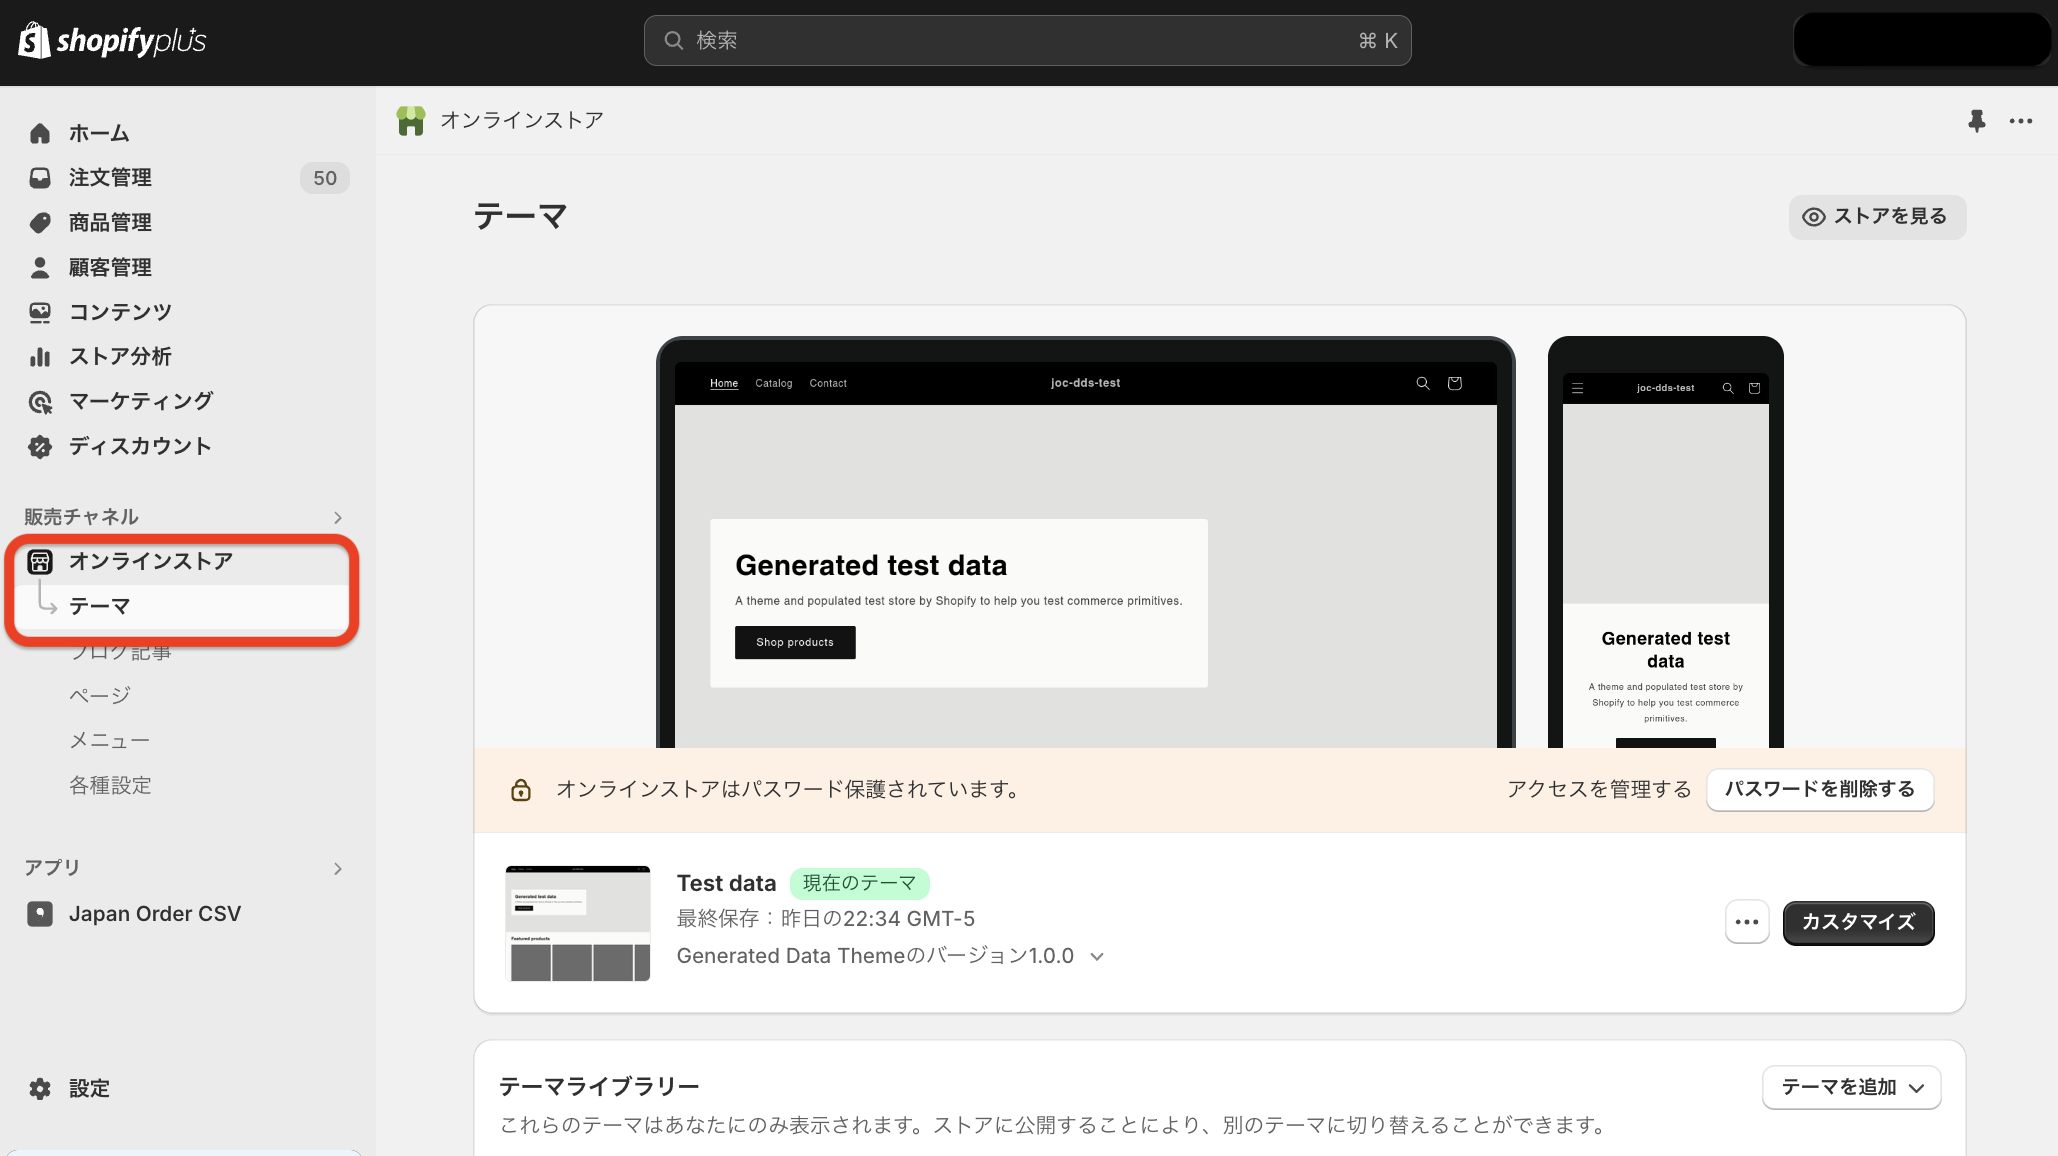Click the パスワードを削除する remove password button
This screenshot has height=1156, width=2058.
tap(1820, 789)
